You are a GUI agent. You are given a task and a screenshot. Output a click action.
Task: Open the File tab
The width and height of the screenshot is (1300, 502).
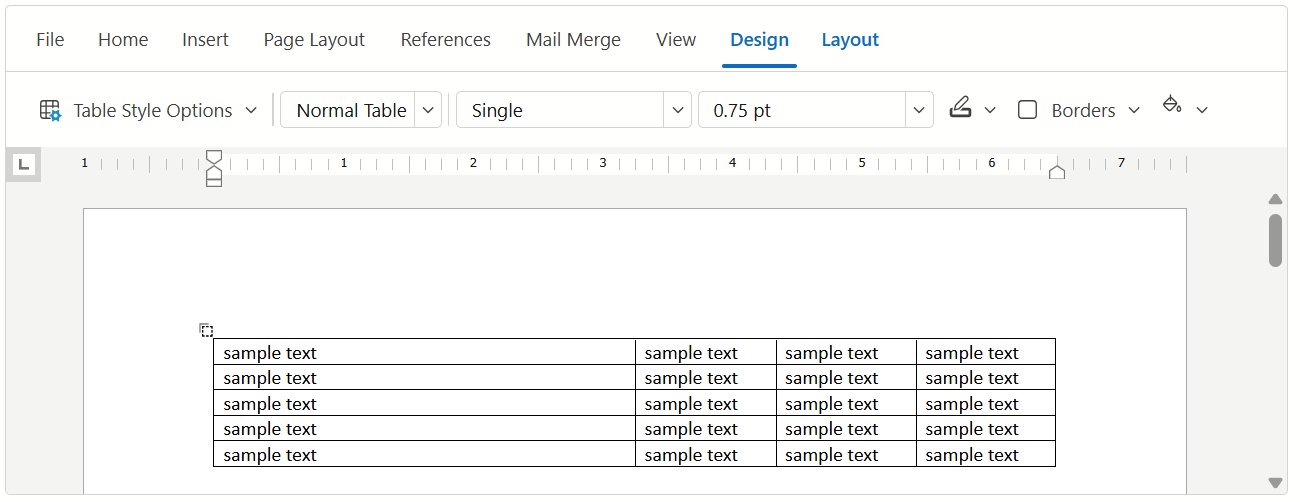click(50, 40)
